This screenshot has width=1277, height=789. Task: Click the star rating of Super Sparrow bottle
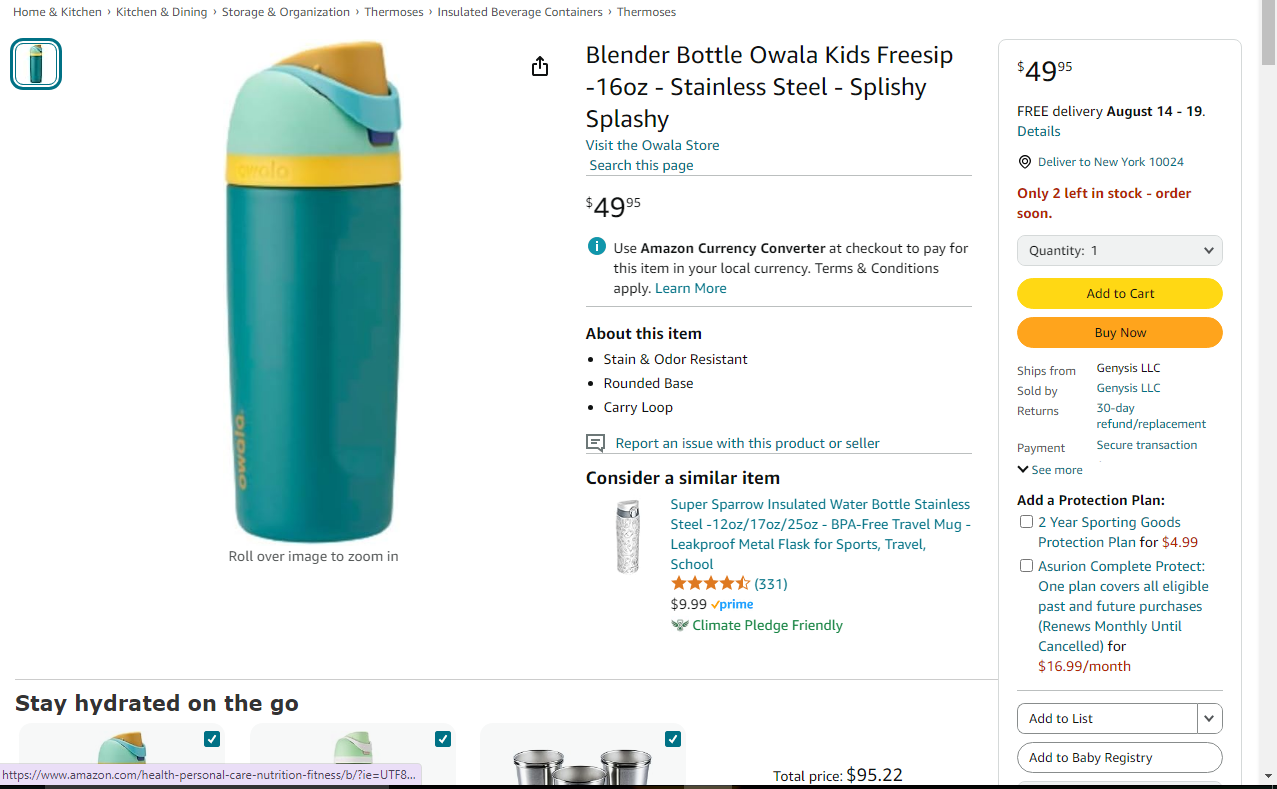point(710,584)
